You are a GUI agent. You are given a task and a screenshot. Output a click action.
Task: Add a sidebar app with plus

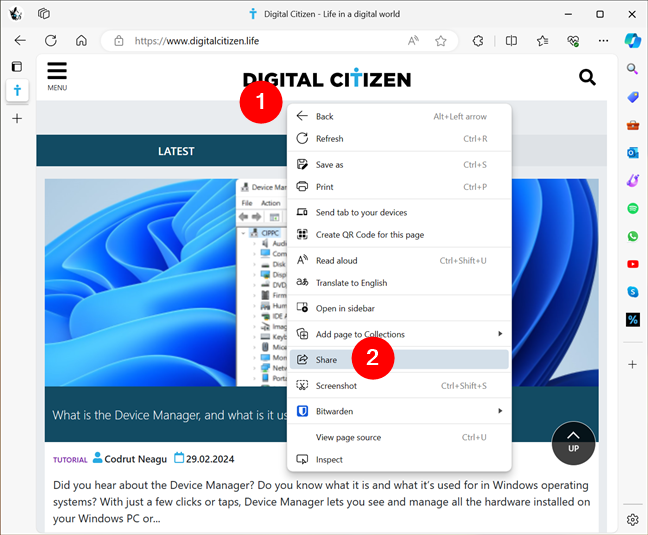click(632, 364)
